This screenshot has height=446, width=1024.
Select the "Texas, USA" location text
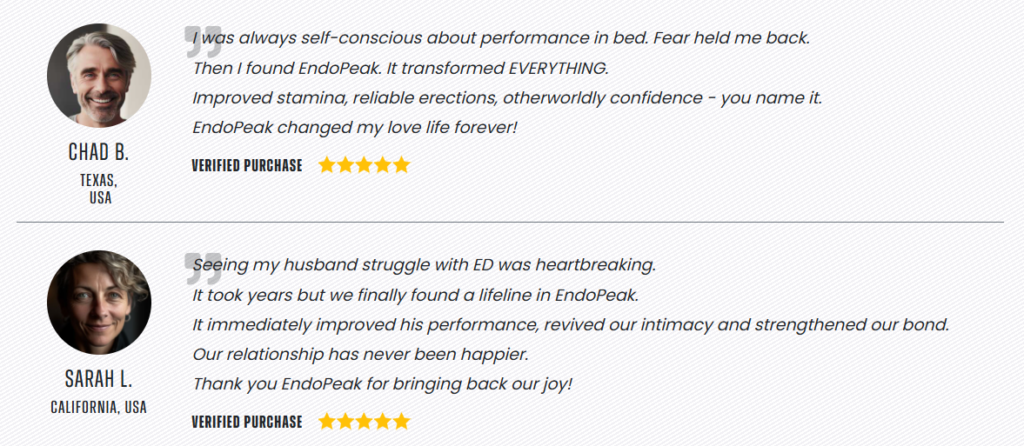98,189
